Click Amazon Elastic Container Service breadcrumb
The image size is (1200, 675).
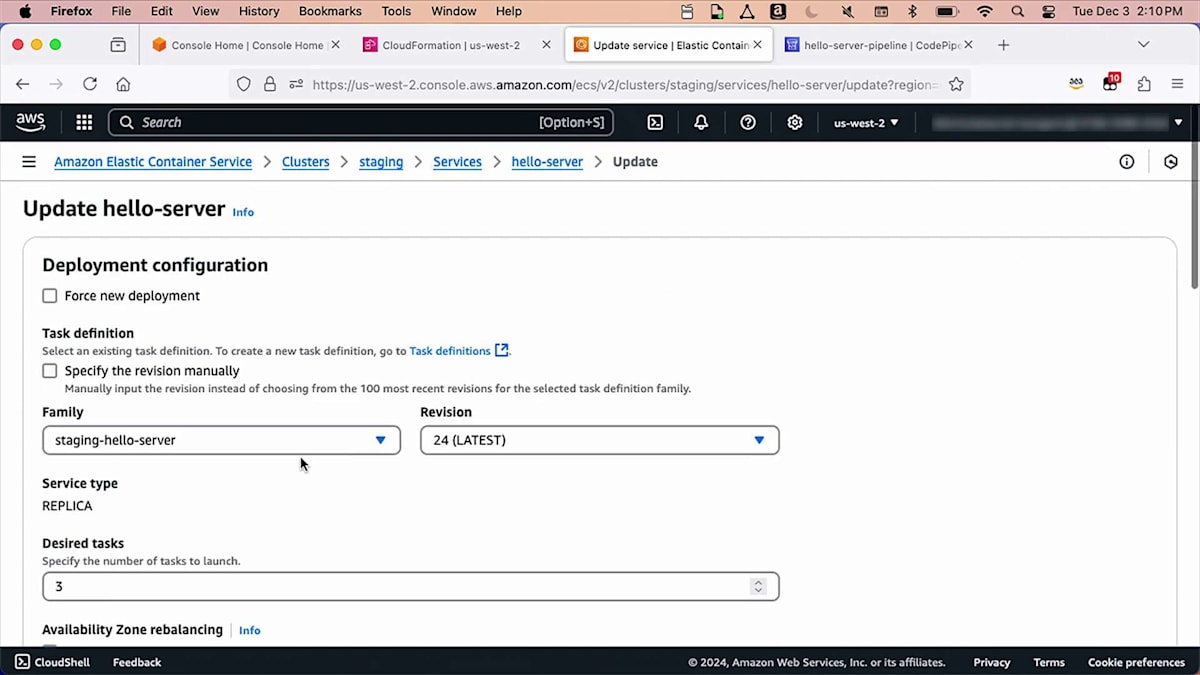153,162
